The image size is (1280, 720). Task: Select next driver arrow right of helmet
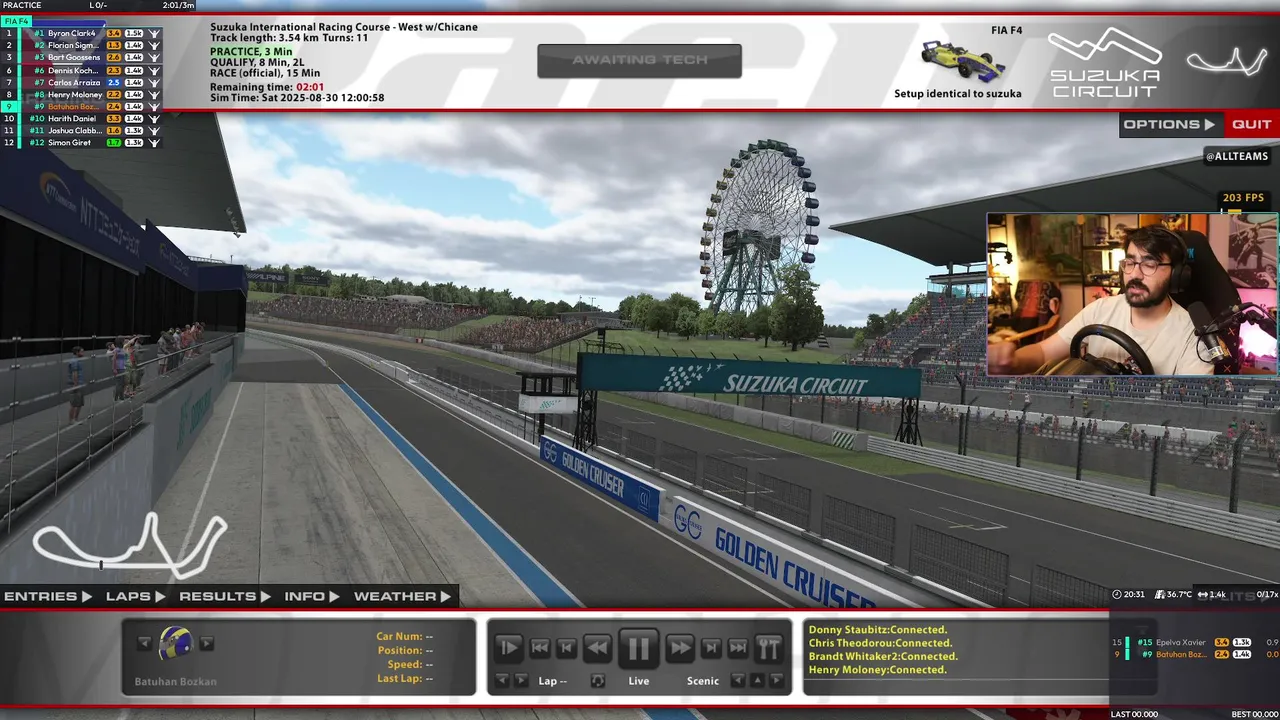coord(207,643)
